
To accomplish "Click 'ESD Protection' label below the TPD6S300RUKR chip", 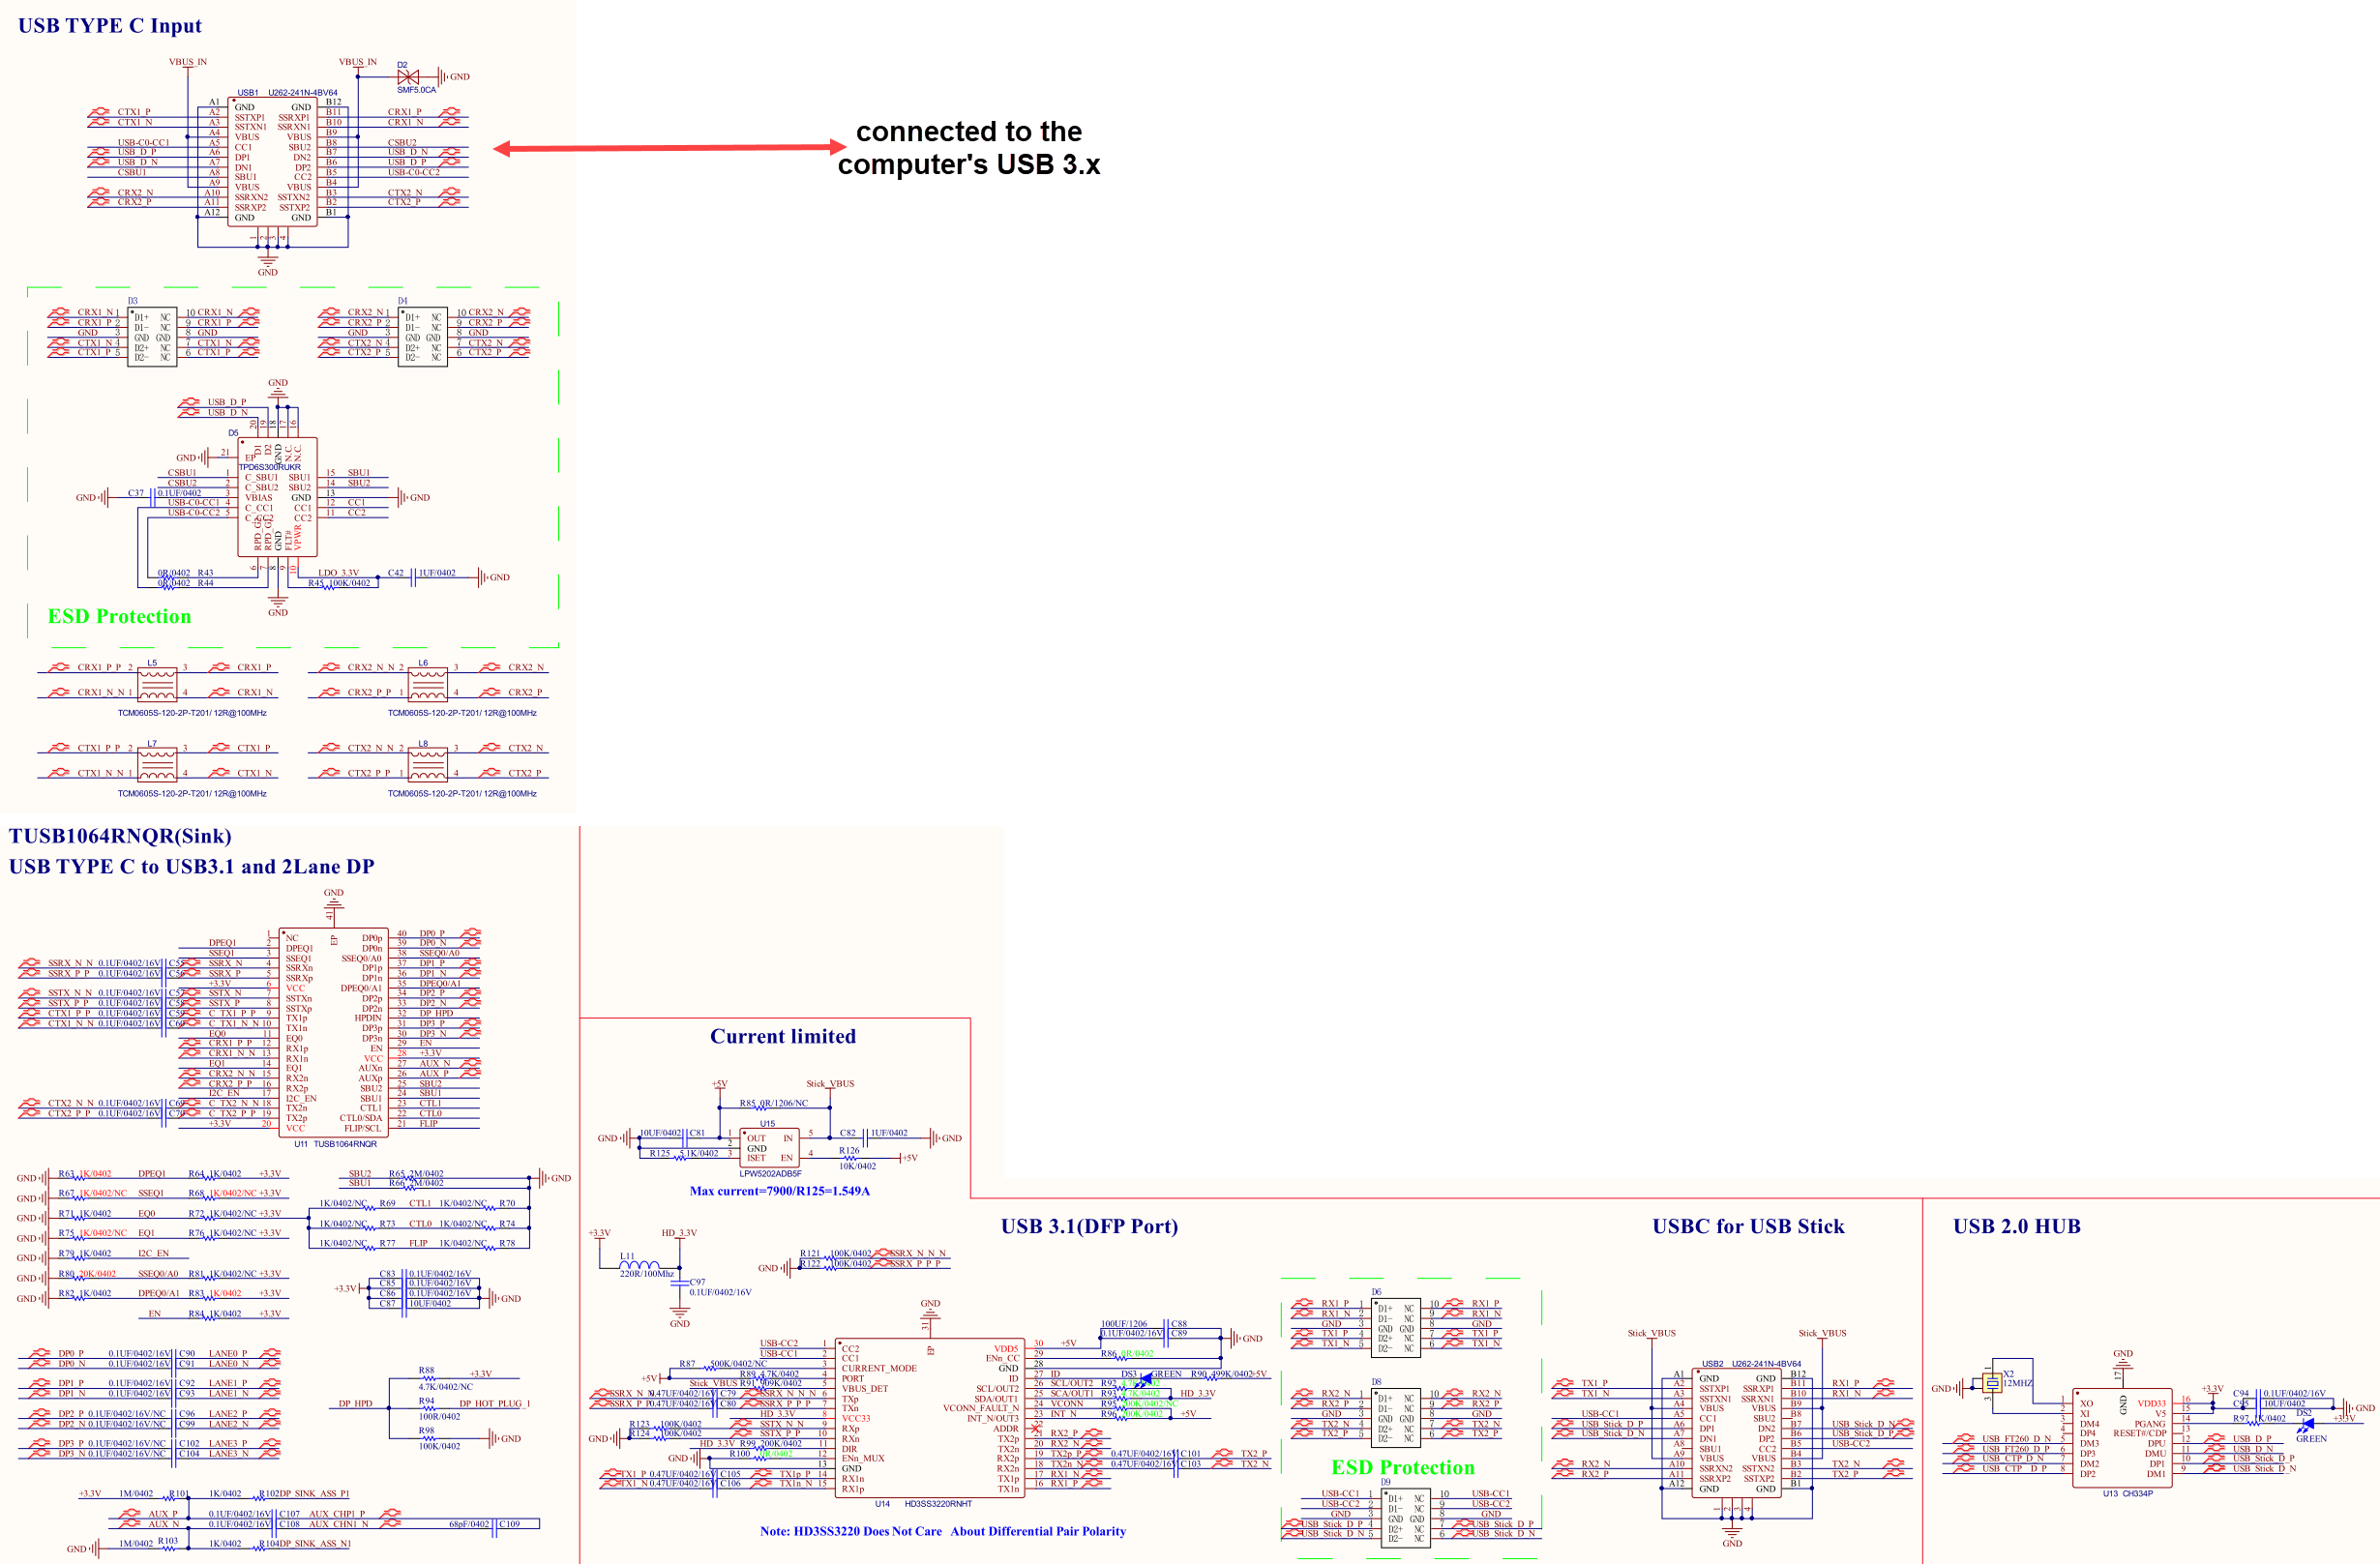I will (x=119, y=616).
